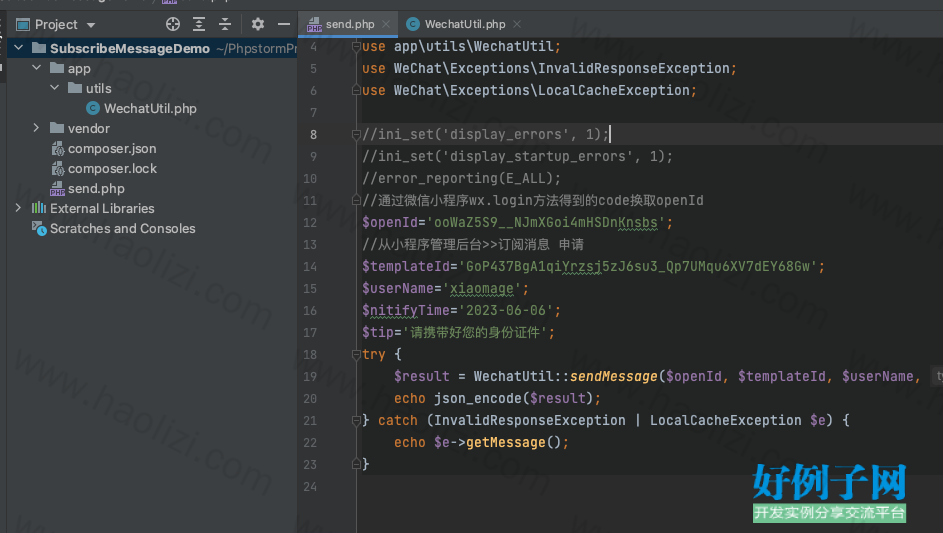Select Scratches and Consoles item
This screenshot has width=943, height=533.
(x=123, y=229)
